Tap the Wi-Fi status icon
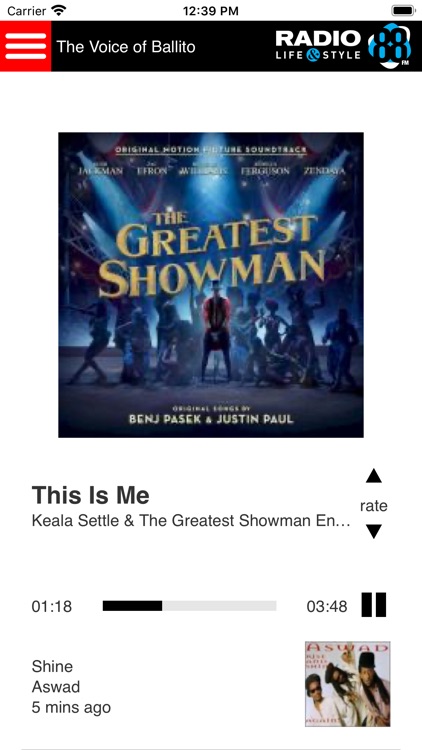Screen dimensions: 422x750 coord(59,10)
